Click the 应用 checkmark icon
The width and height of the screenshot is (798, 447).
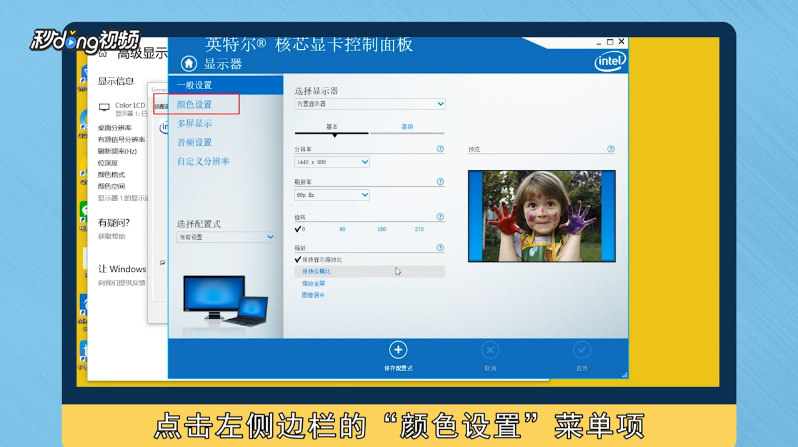(582, 350)
